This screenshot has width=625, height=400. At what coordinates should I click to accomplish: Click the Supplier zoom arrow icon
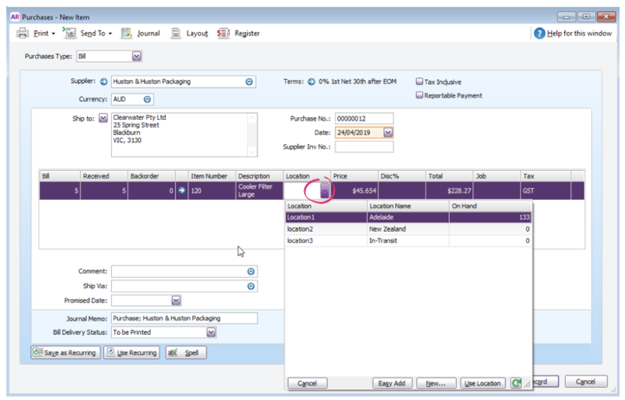pyautogui.click(x=104, y=82)
